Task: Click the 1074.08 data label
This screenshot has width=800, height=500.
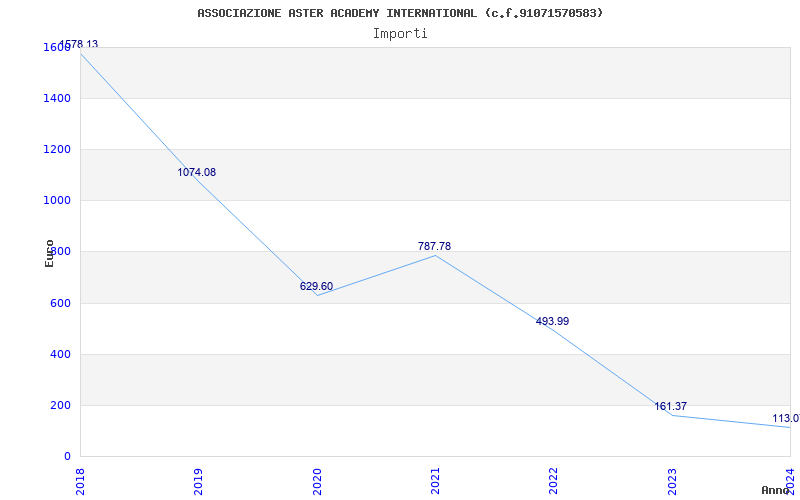Action: click(196, 172)
